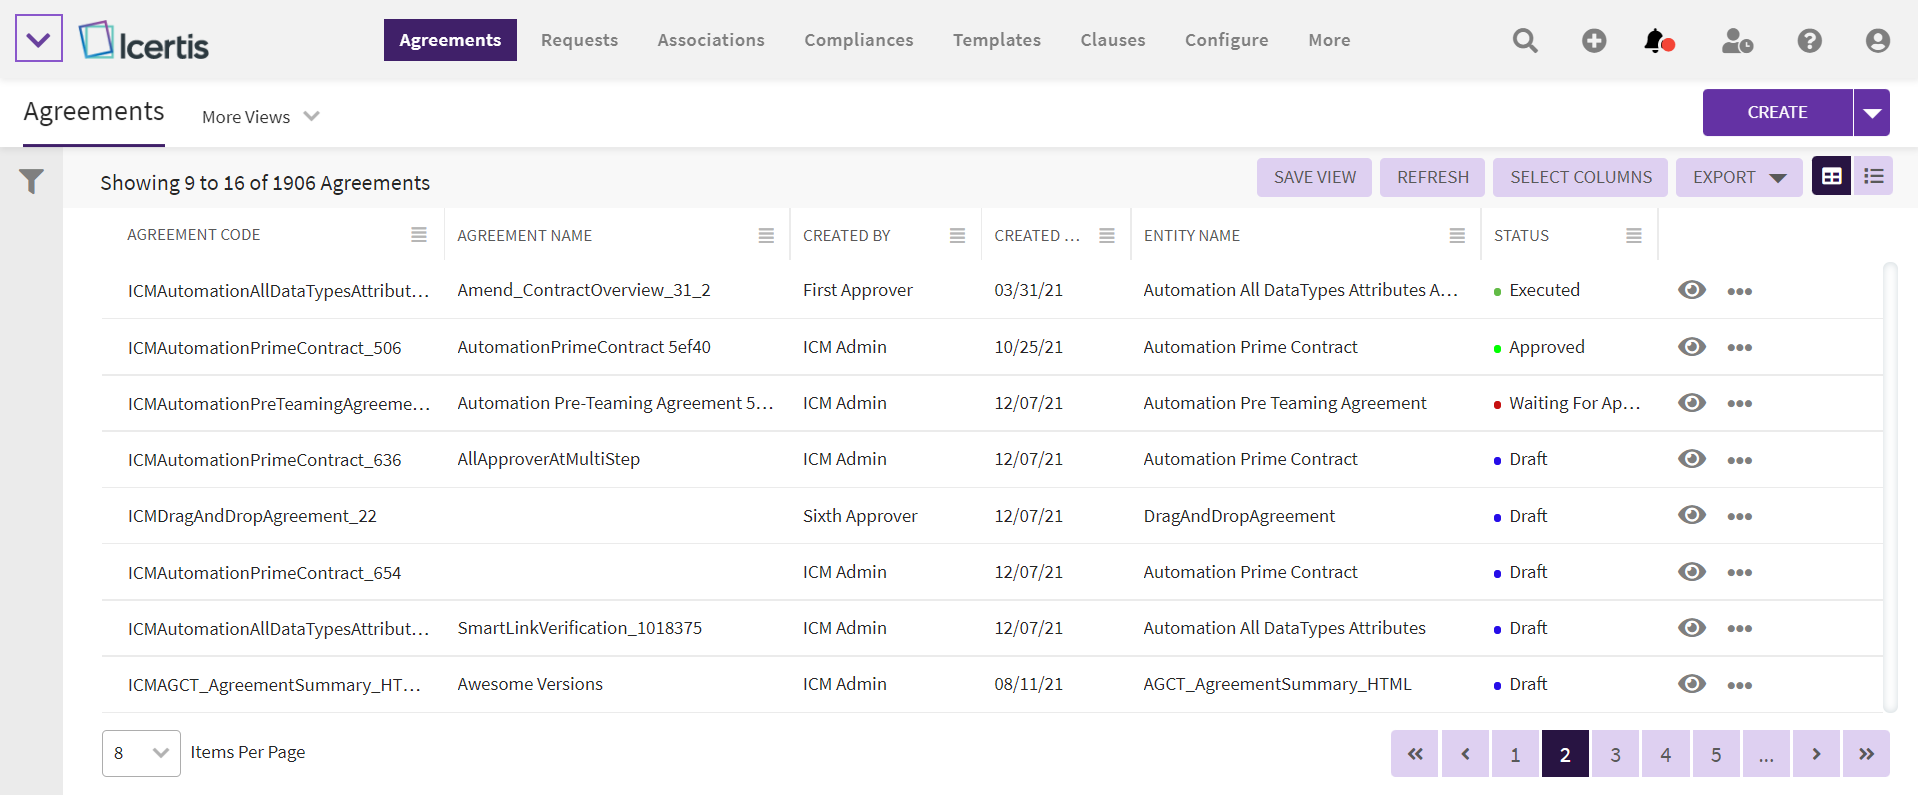Switch to the list view layout
Viewport: 1918px width, 795px height.
pyautogui.click(x=1873, y=177)
